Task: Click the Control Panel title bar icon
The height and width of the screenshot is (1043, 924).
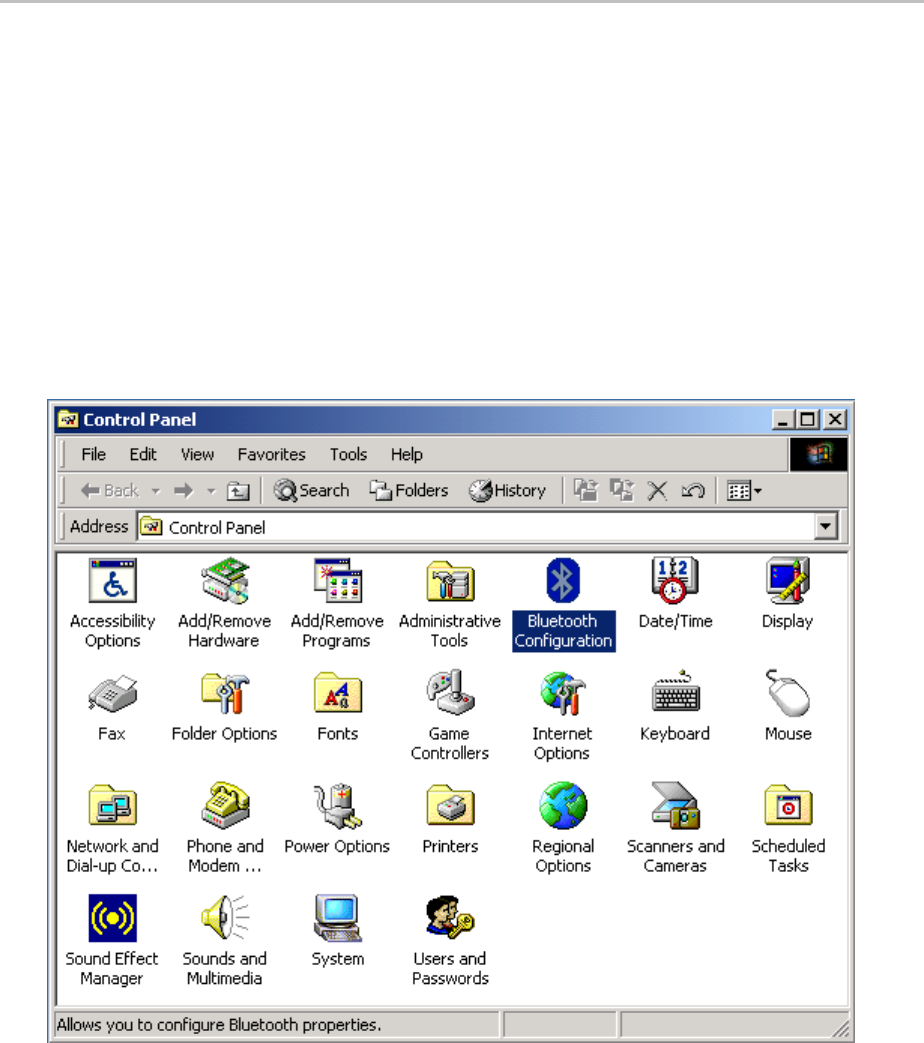Action: pos(68,420)
